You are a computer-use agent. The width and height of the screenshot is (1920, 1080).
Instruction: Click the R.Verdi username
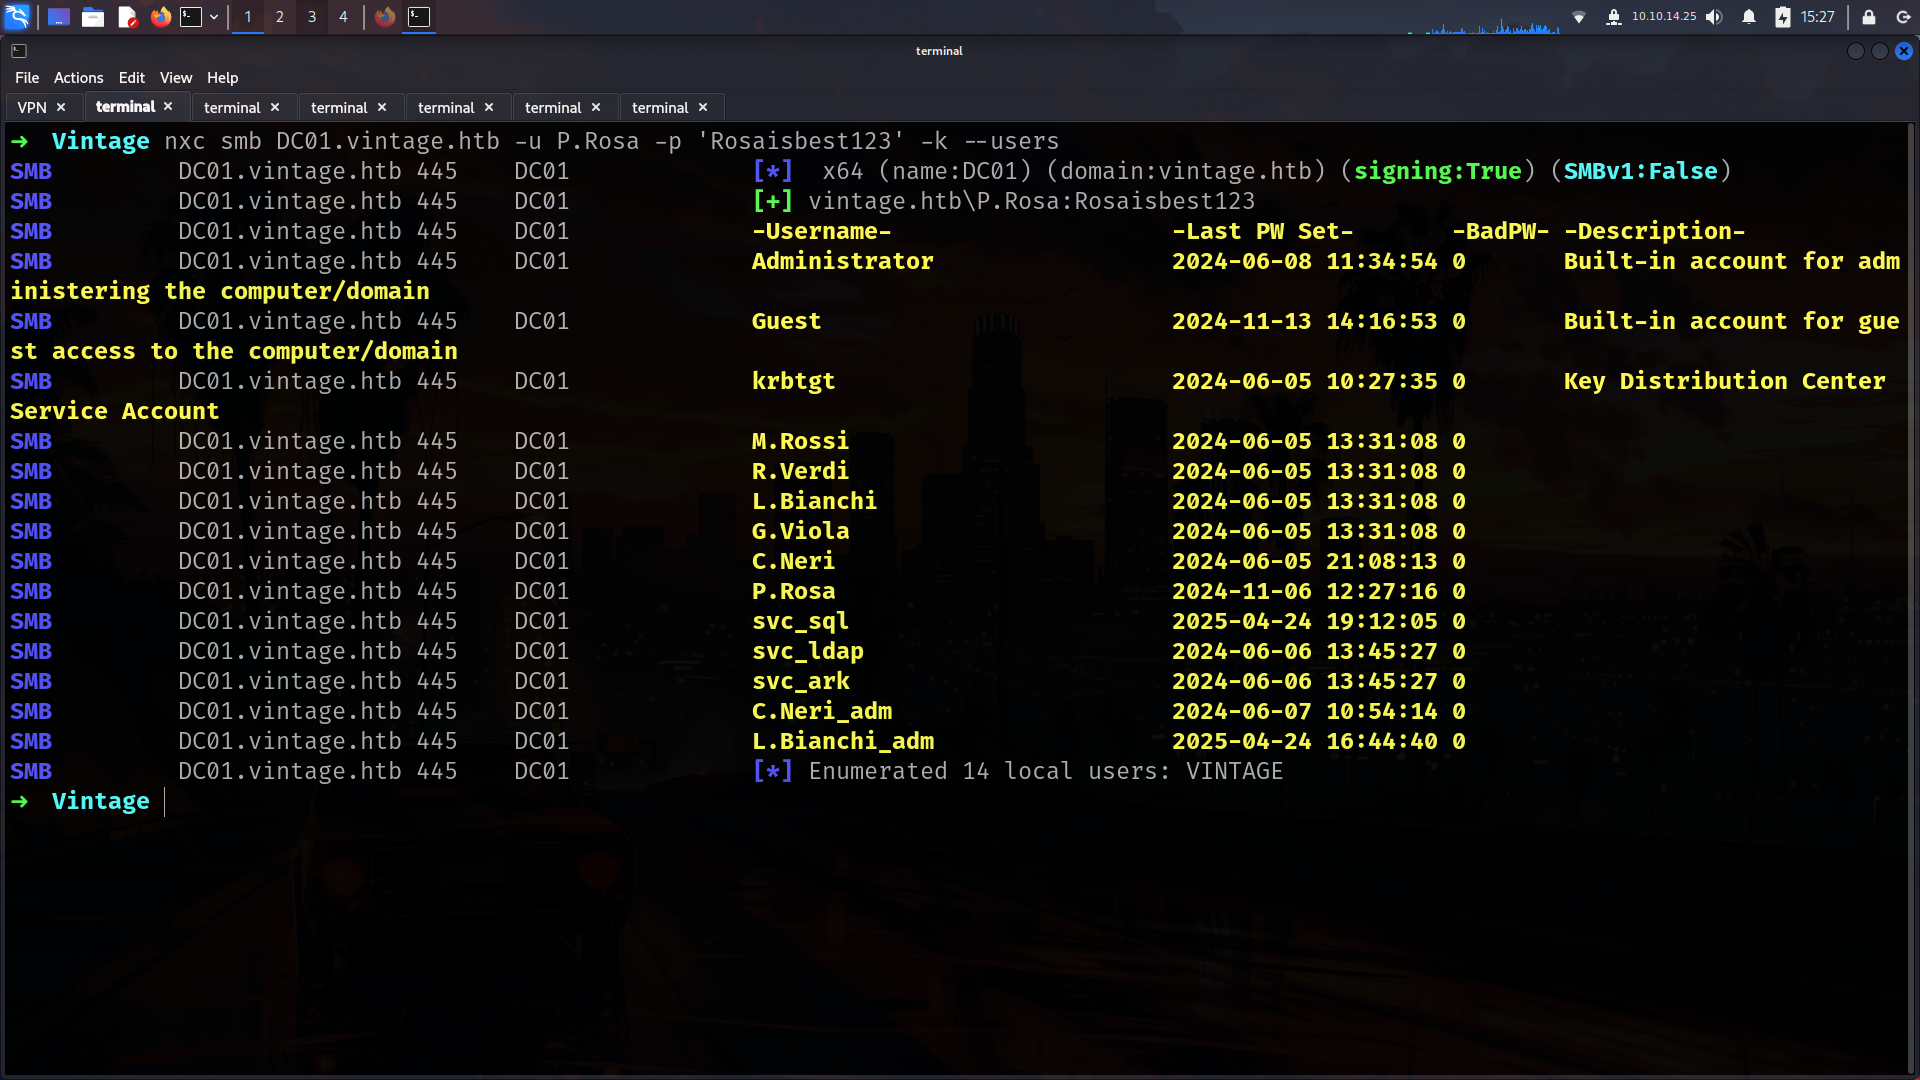click(800, 471)
